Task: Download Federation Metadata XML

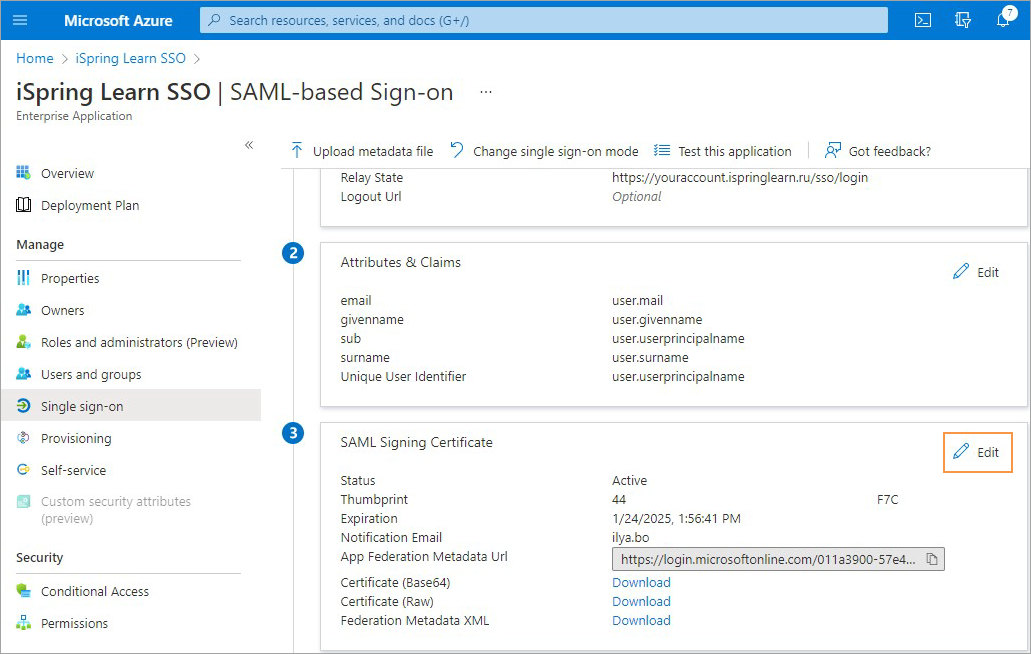Action: (x=641, y=620)
